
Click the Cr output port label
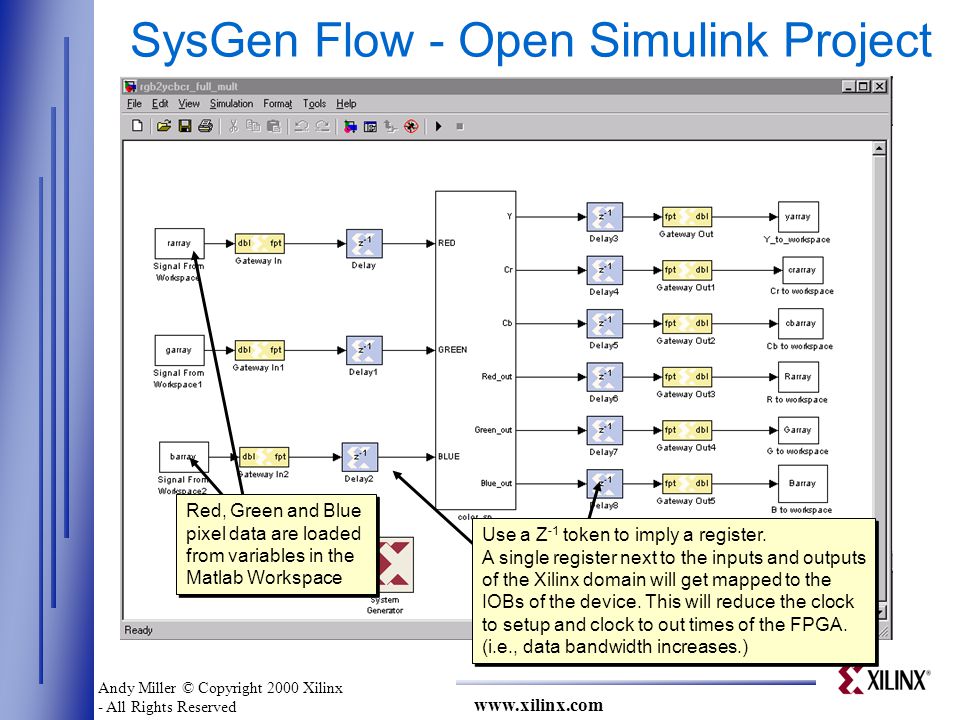click(x=508, y=270)
